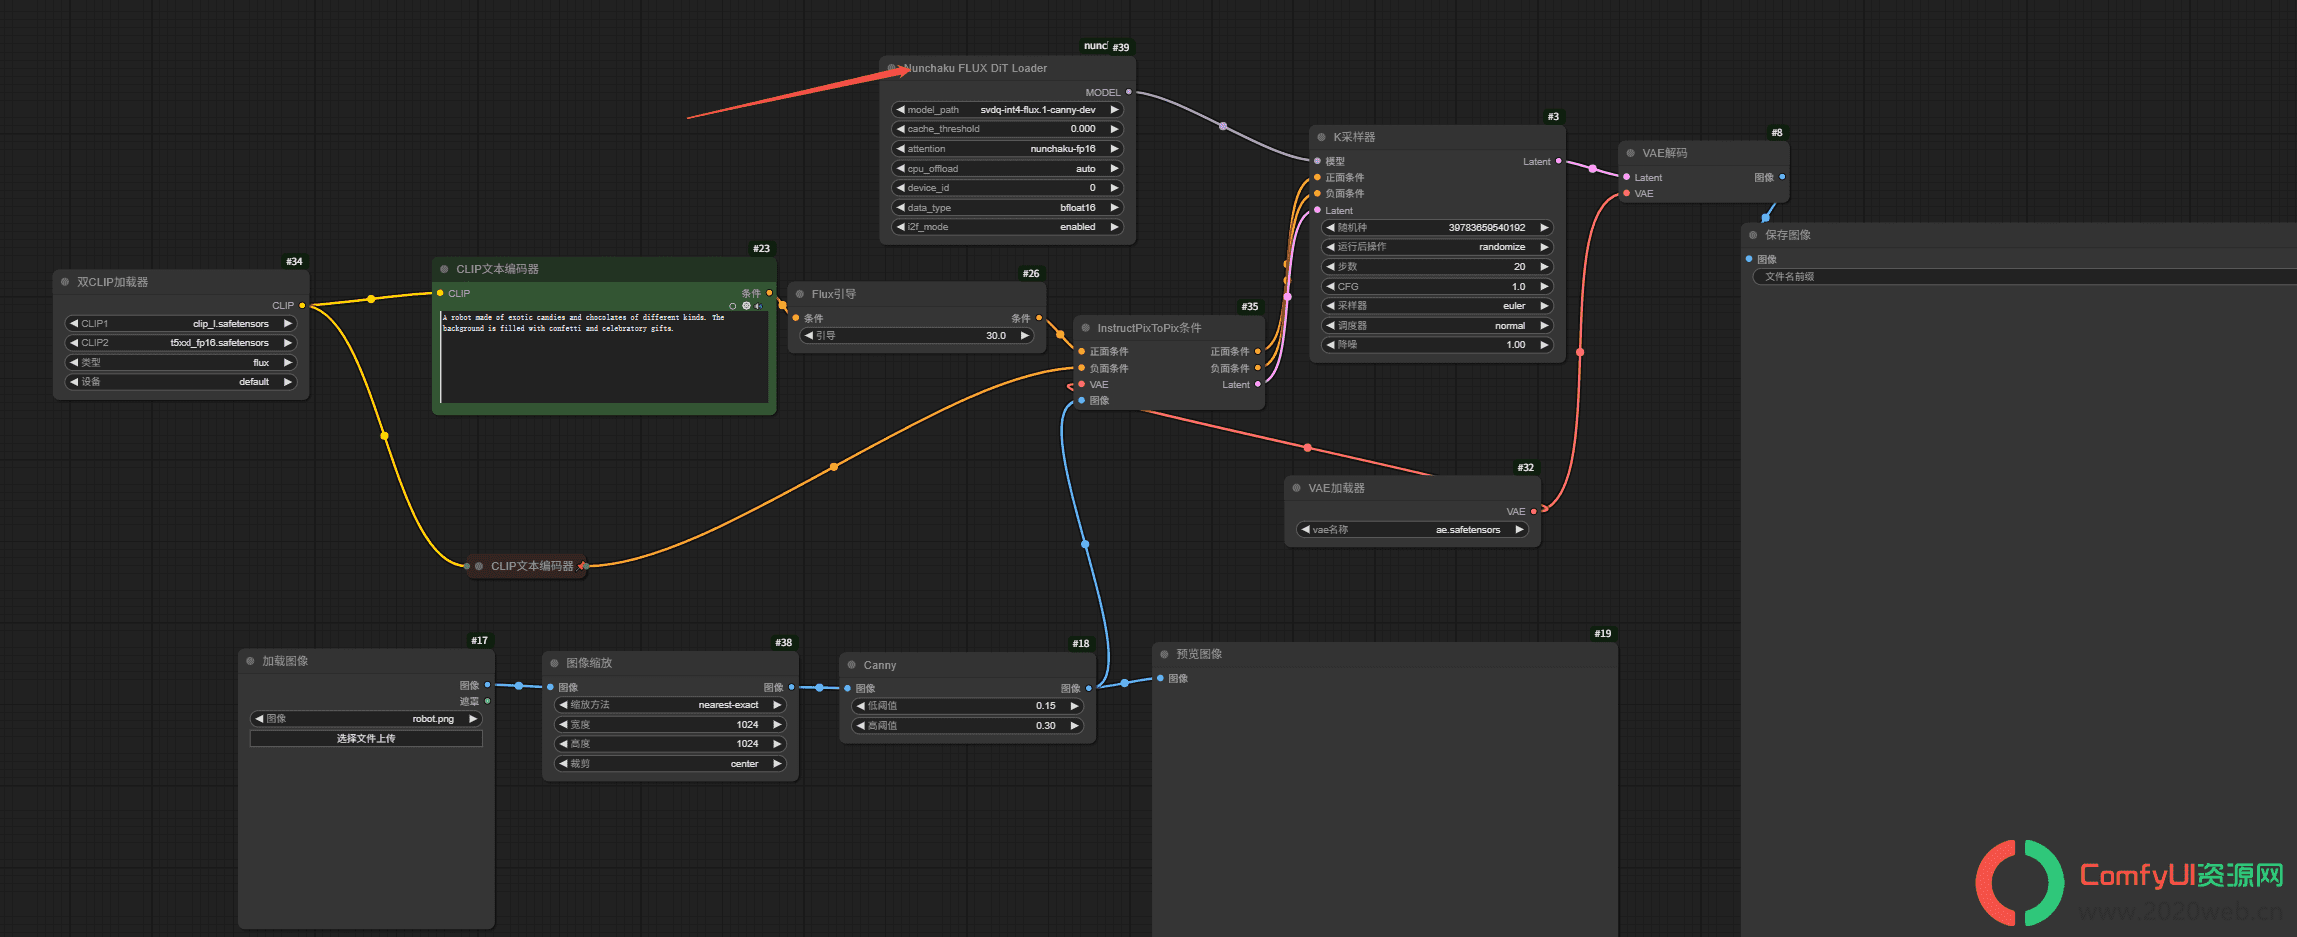Image resolution: width=2297 pixels, height=937 pixels.
Task: Open the 缩放方法 nearest-exact dropdown
Action: 670,705
